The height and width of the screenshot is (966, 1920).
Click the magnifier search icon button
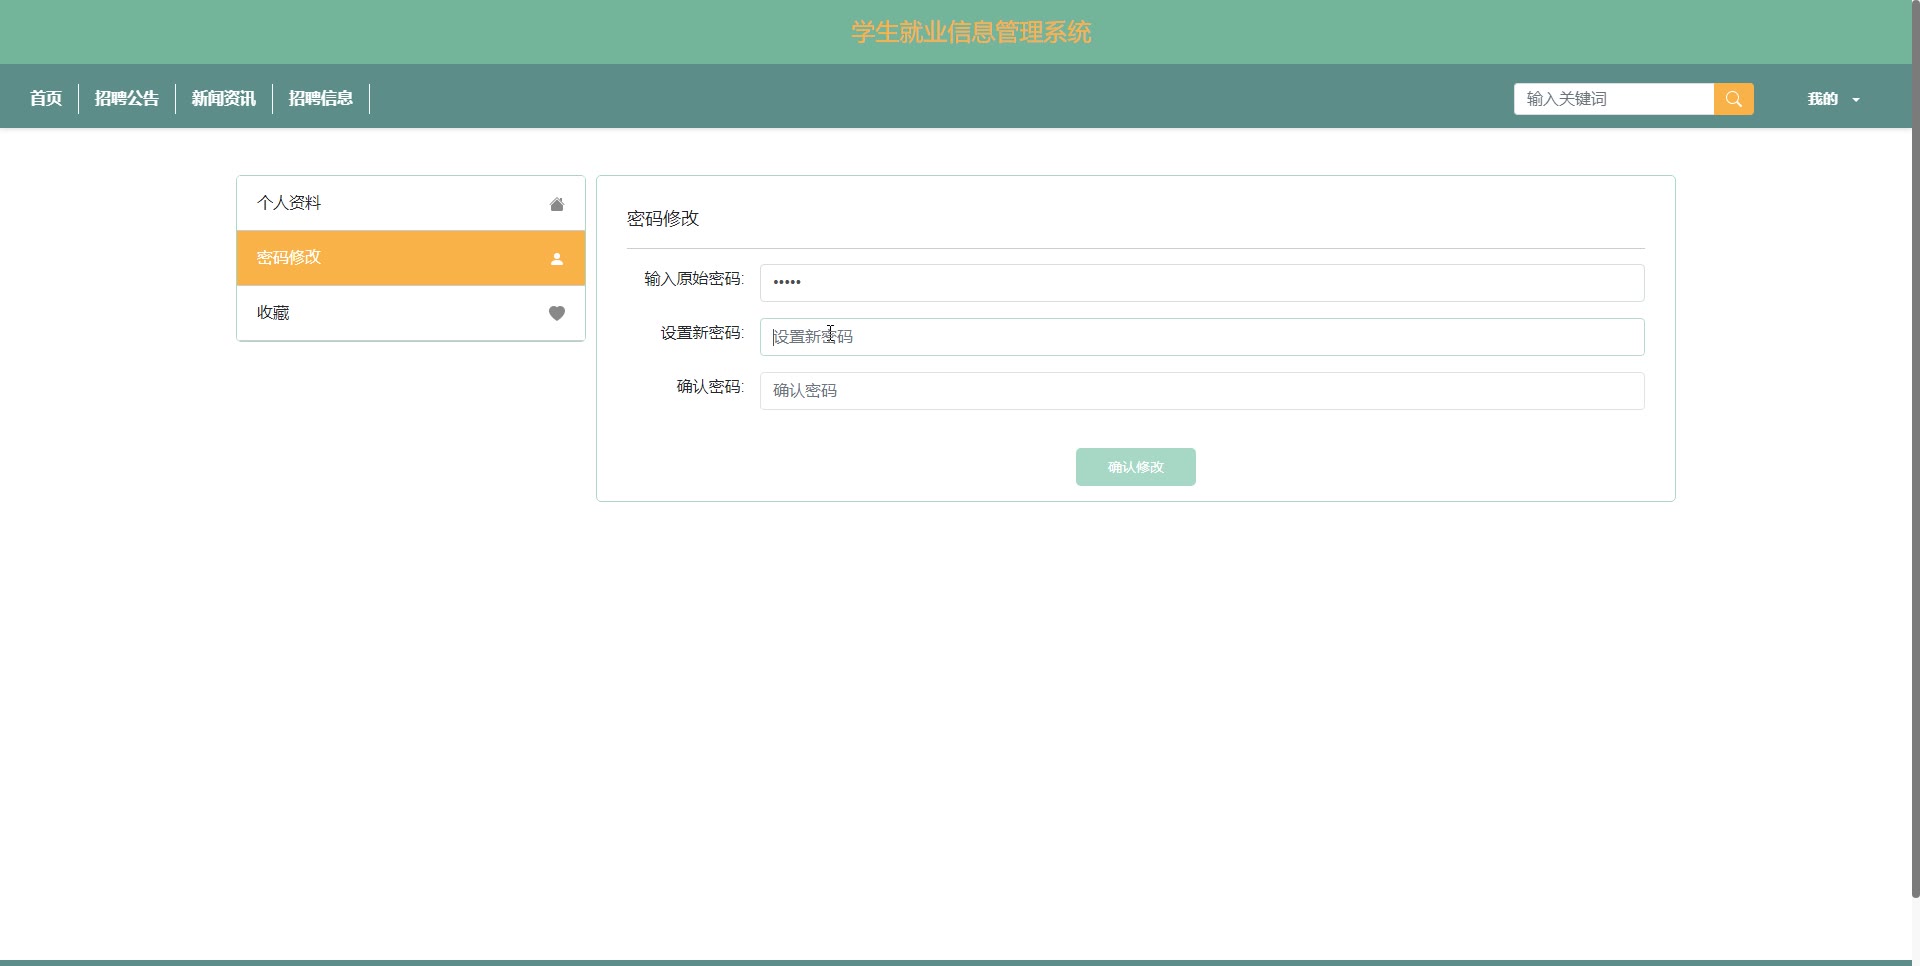tap(1733, 99)
